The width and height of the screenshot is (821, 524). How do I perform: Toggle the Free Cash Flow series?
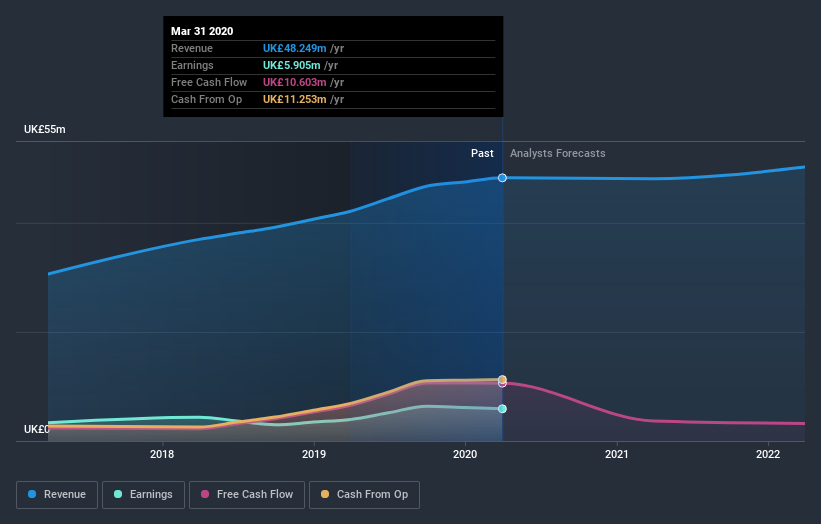point(247,495)
